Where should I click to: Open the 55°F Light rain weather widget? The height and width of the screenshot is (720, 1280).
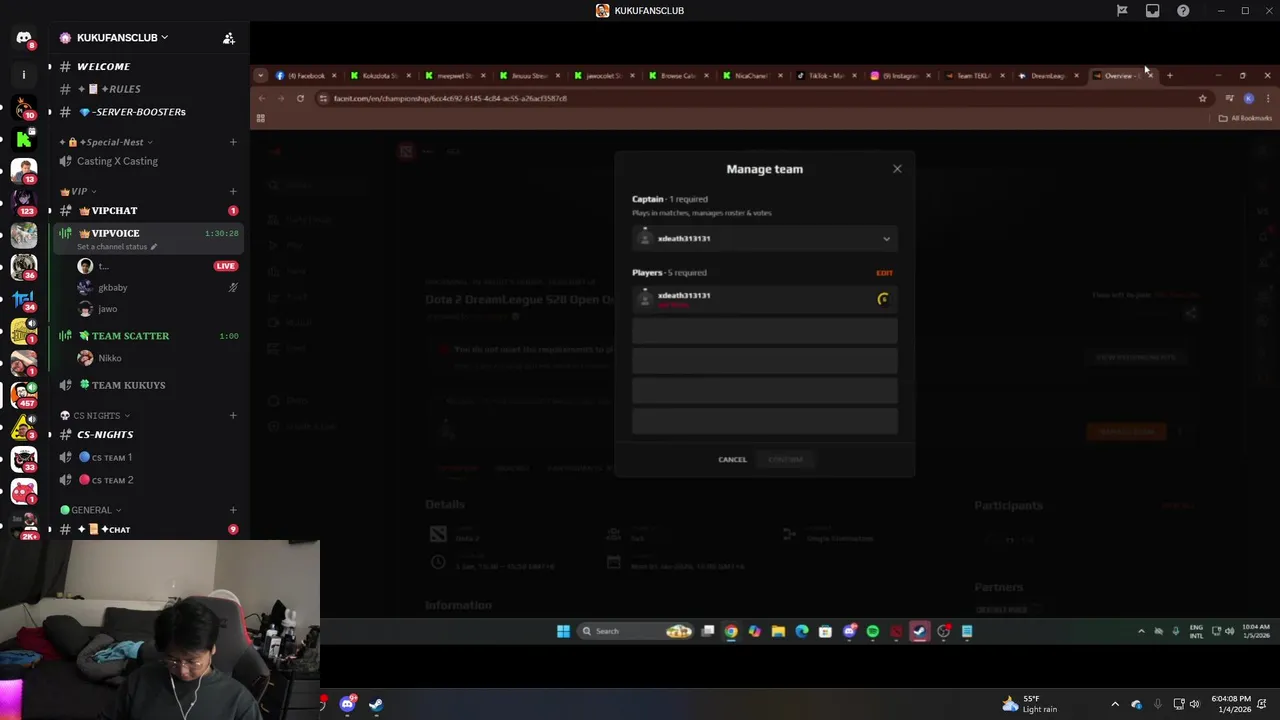(x=1030, y=705)
